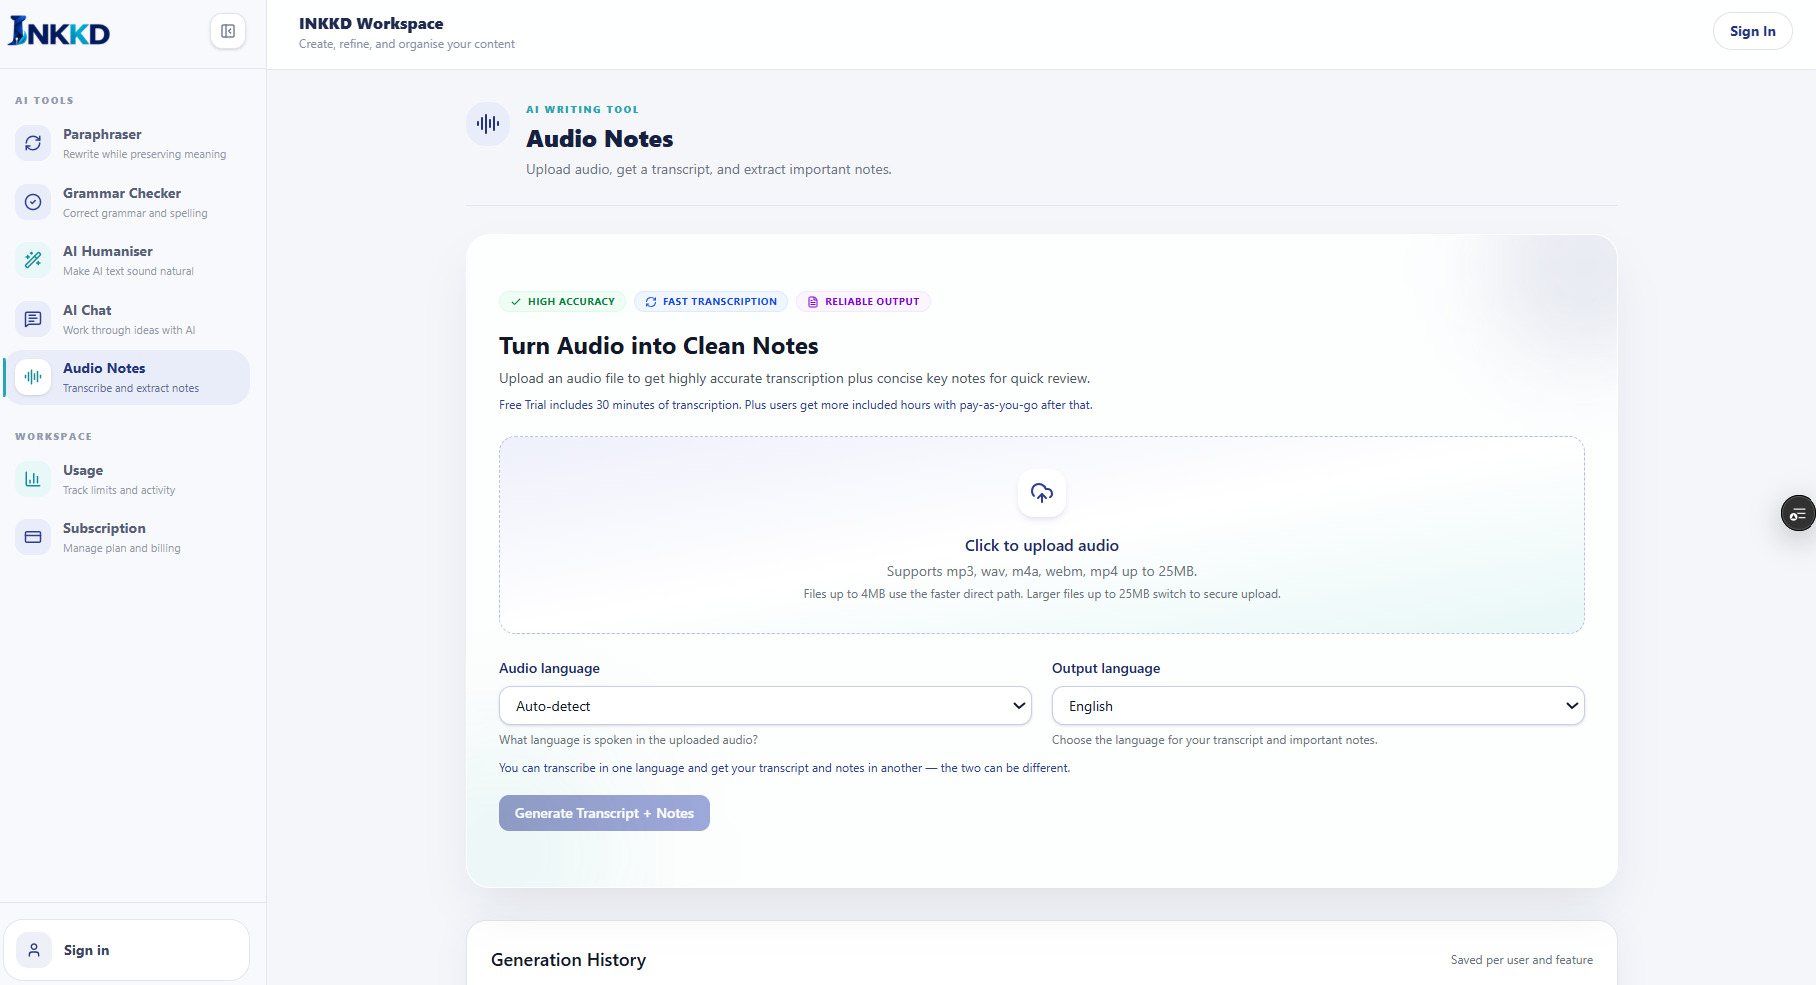The width and height of the screenshot is (1816, 985).
Task: Click the High Accuracy badge
Action: tap(562, 301)
